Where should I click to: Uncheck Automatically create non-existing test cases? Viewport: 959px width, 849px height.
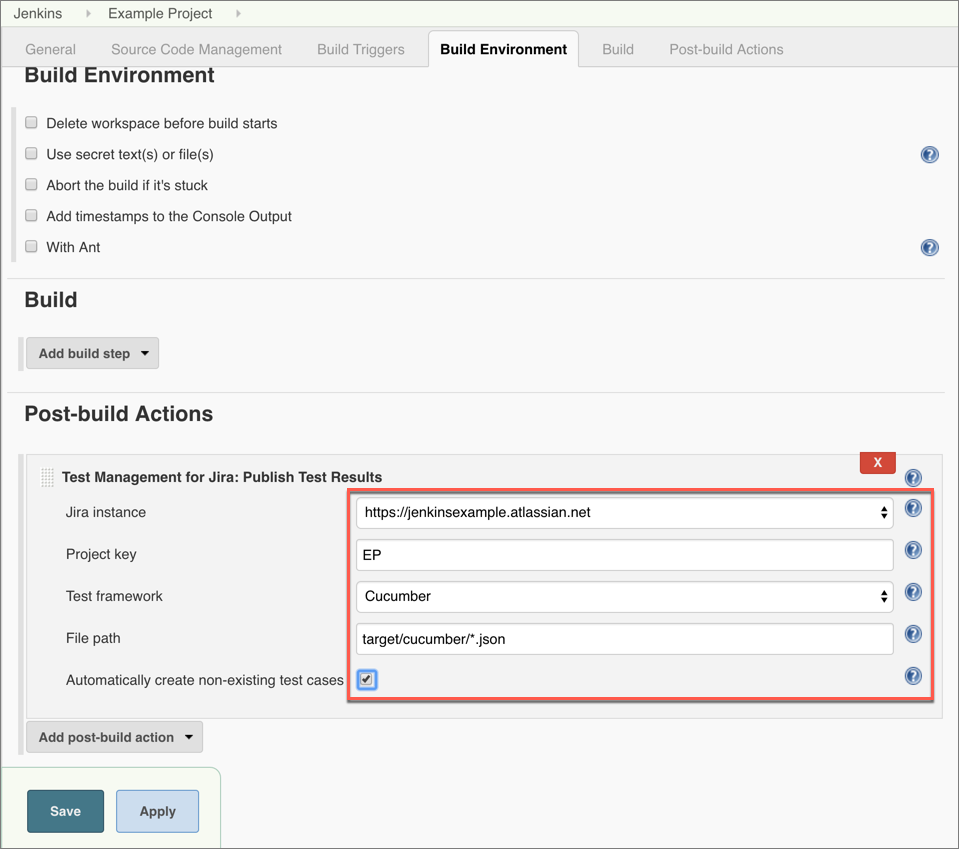click(x=367, y=680)
